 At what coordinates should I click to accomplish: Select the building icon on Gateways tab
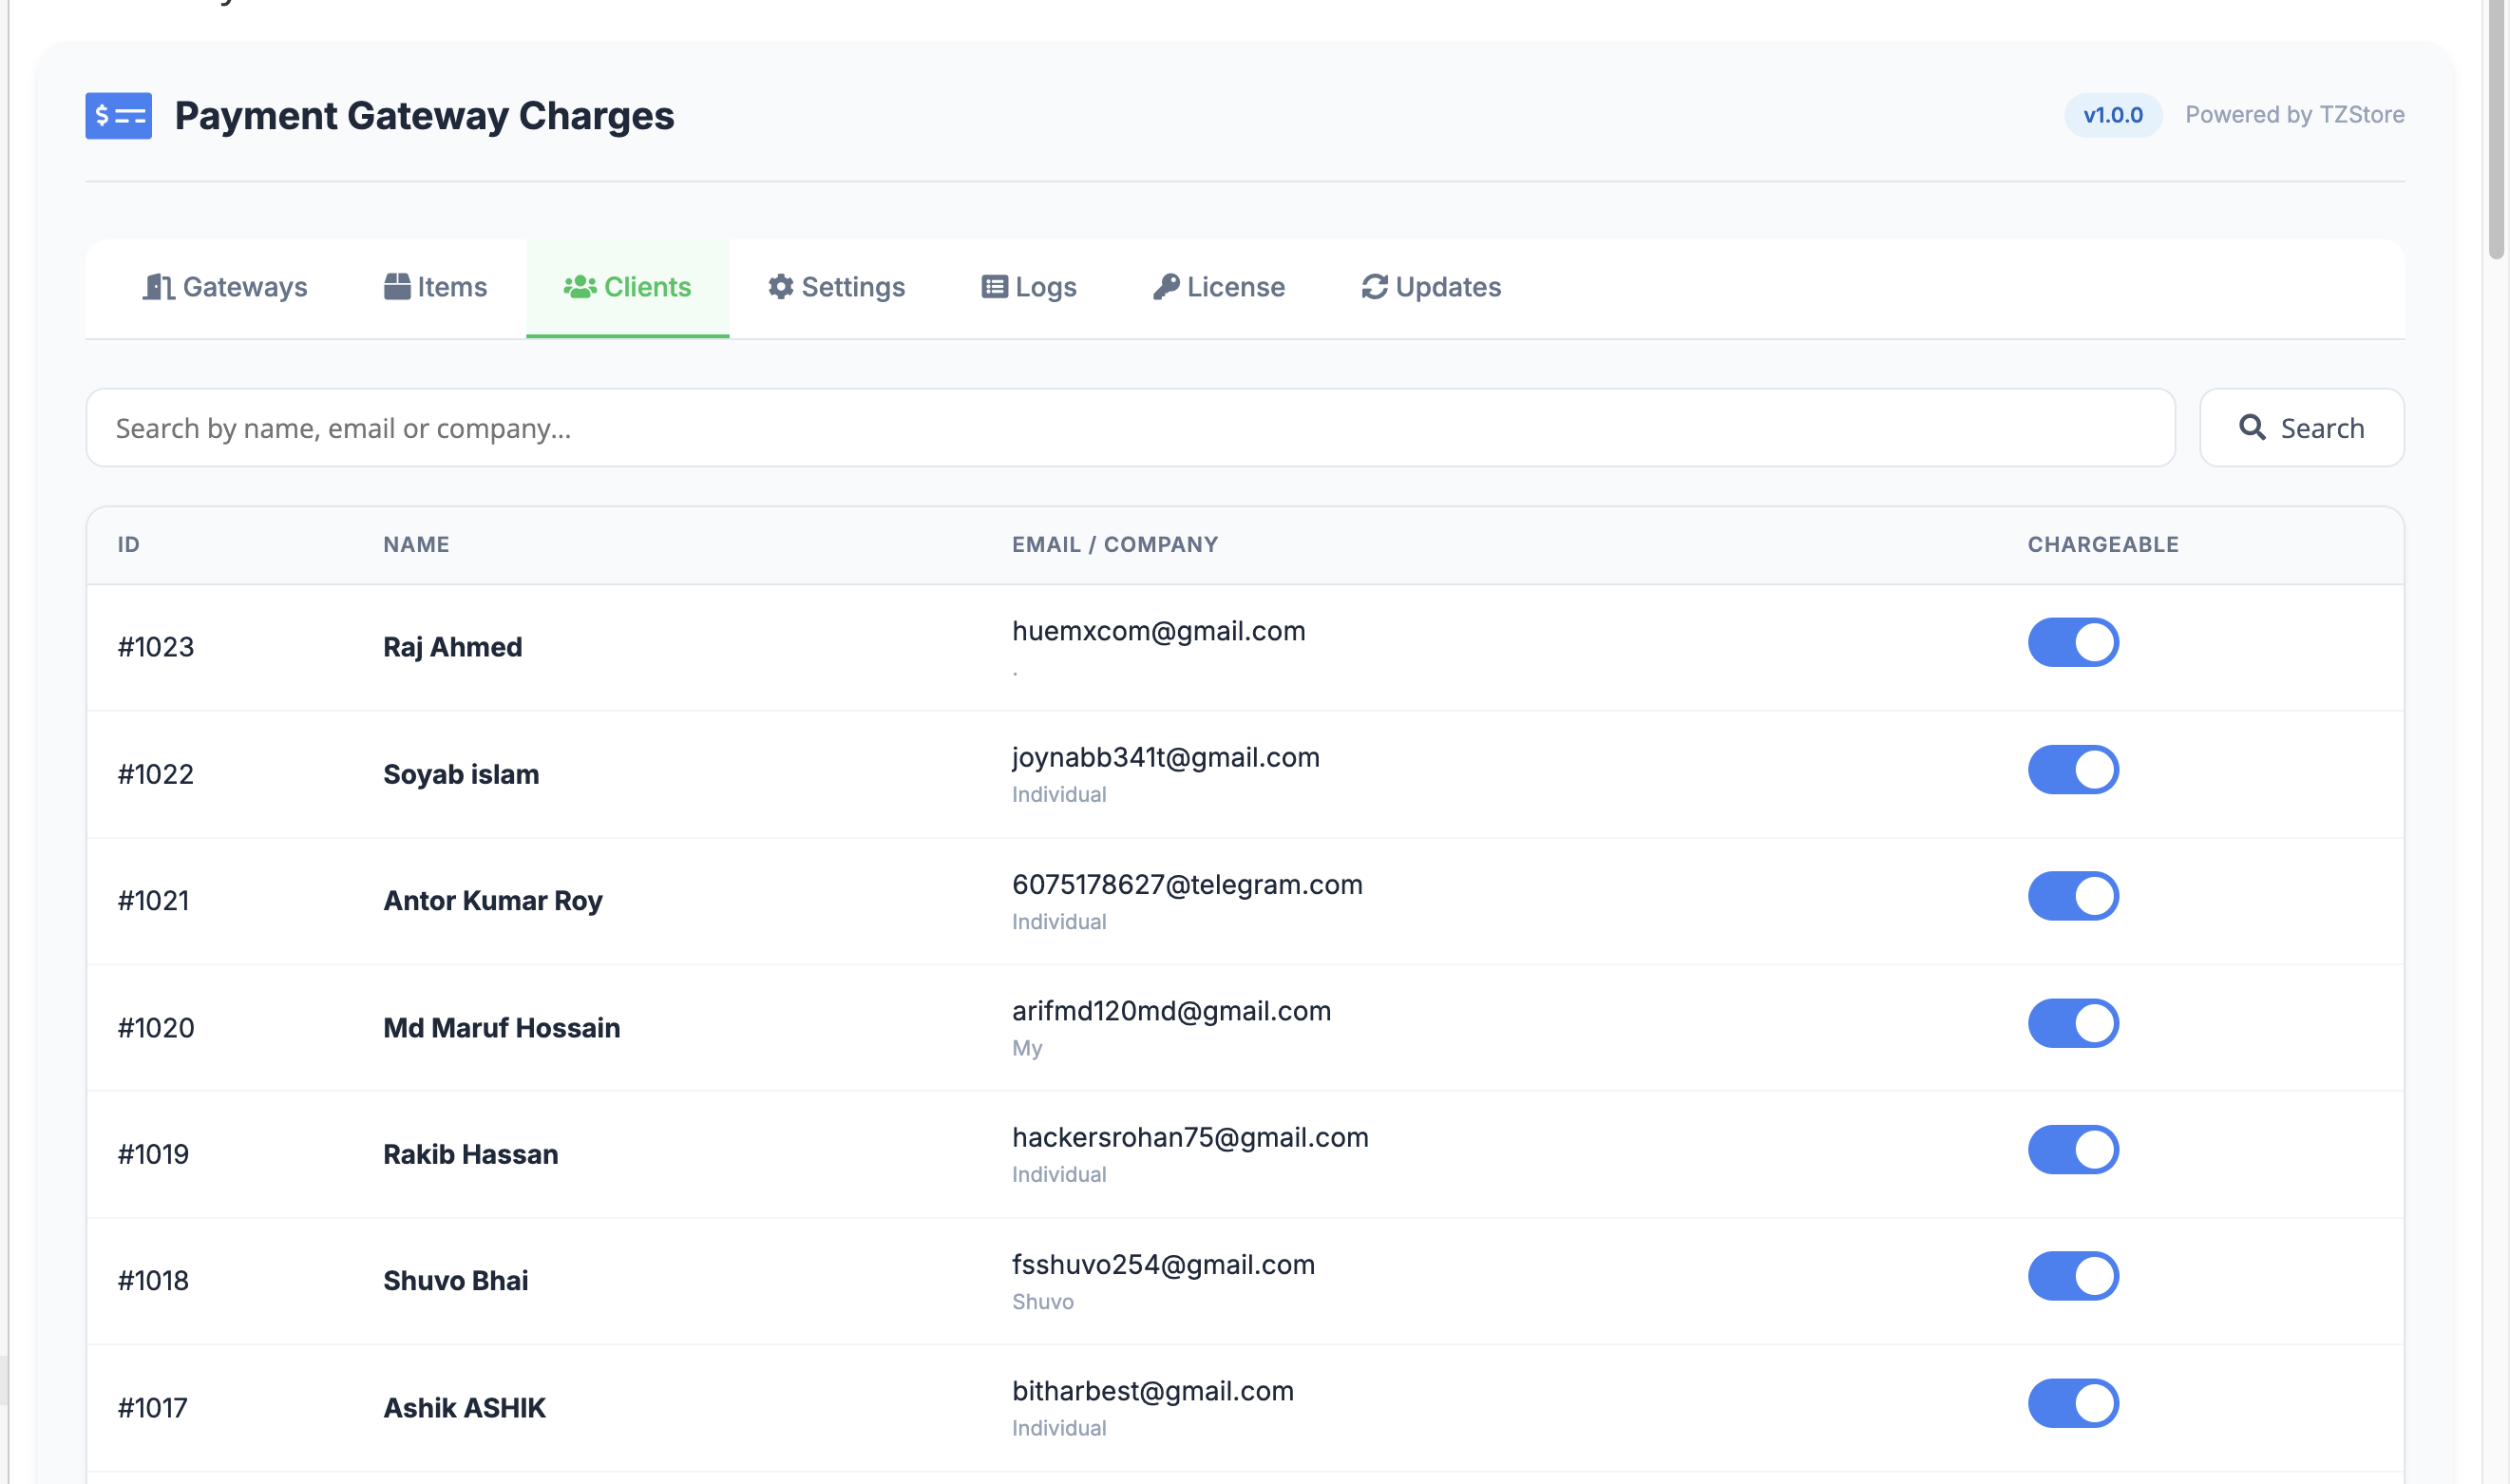point(160,287)
